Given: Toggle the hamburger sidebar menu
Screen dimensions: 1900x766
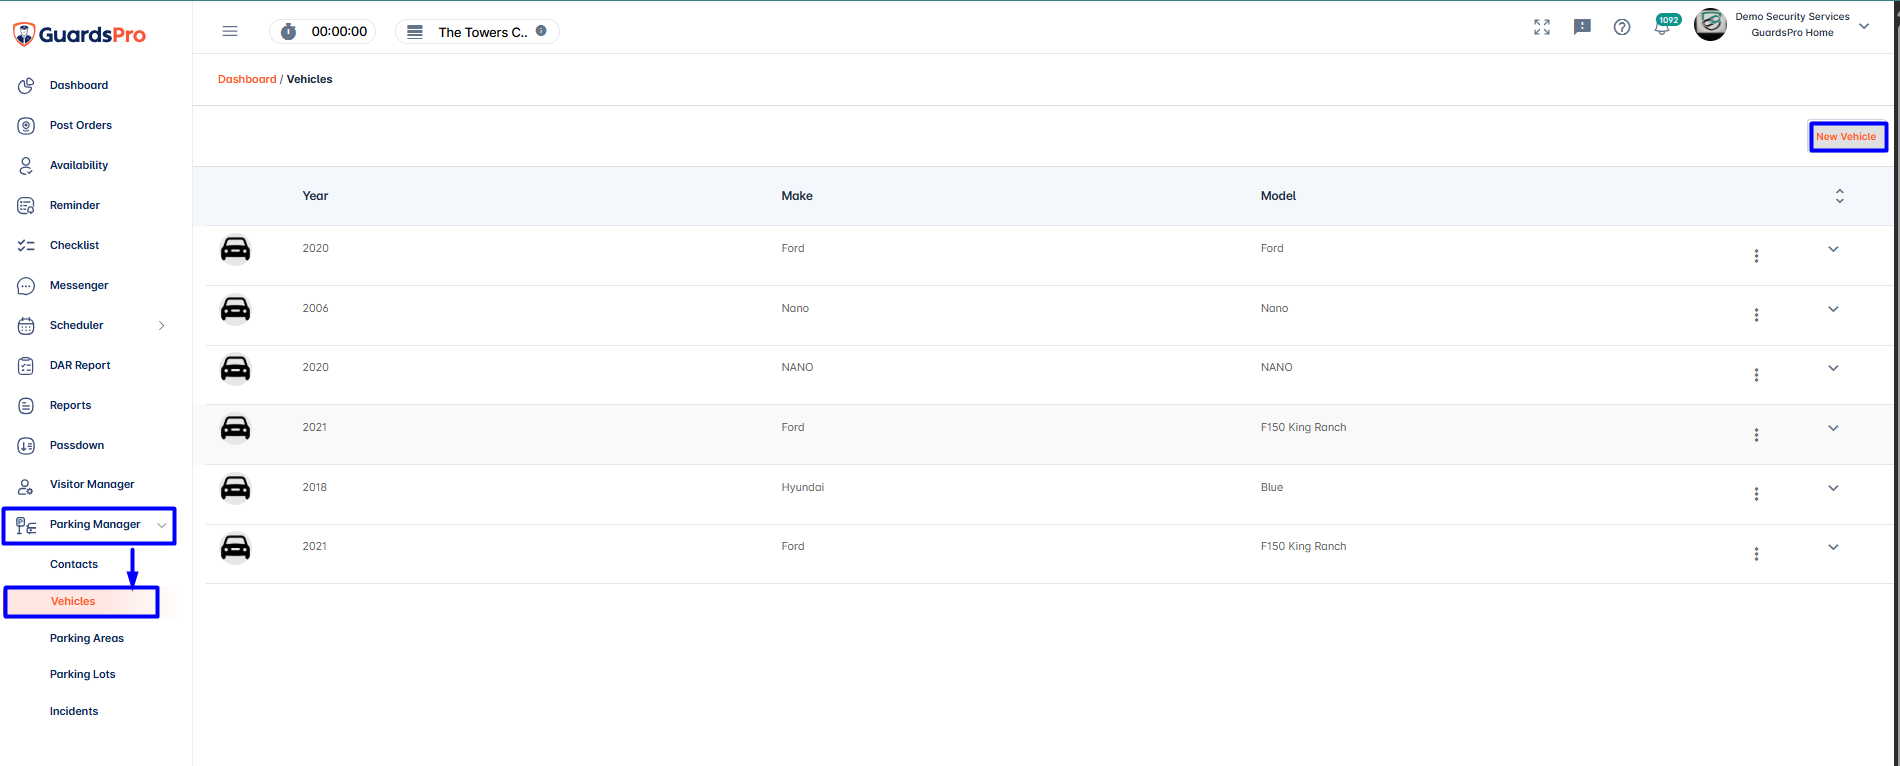Looking at the screenshot, I should pos(230,31).
